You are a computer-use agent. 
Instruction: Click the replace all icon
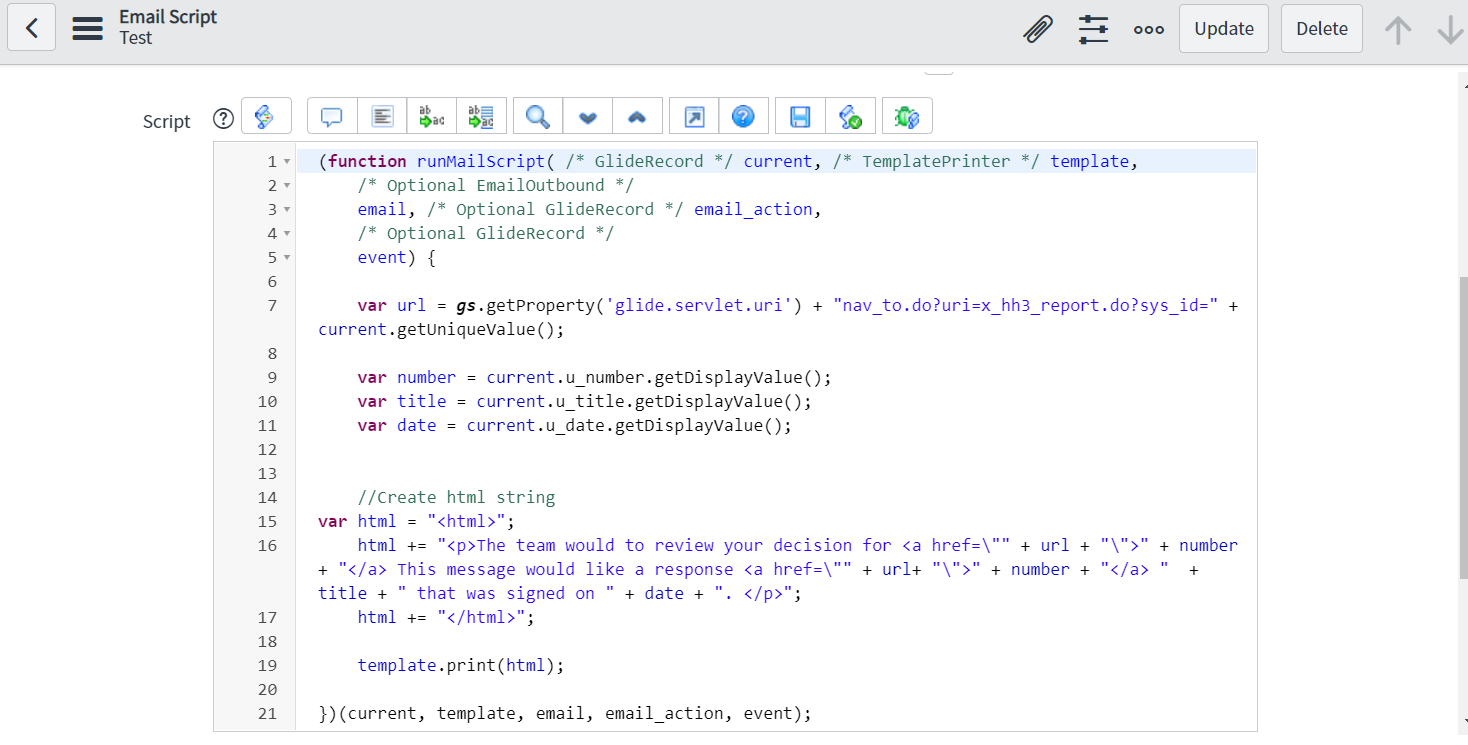pos(481,117)
